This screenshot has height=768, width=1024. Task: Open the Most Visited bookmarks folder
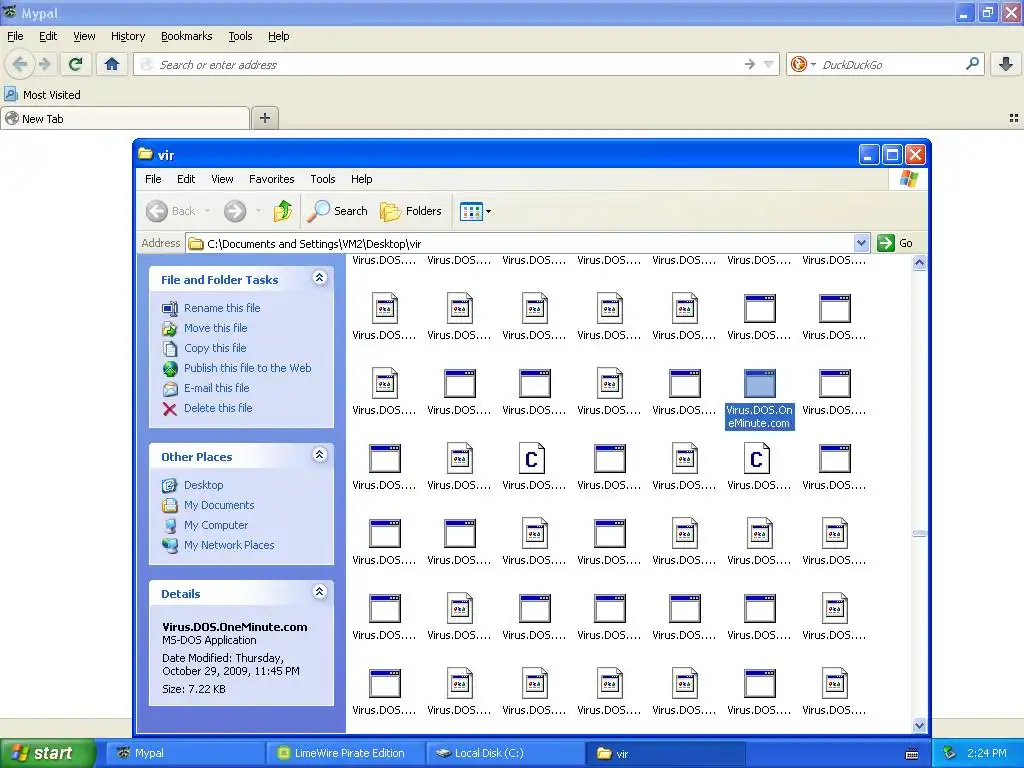(43, 95)
